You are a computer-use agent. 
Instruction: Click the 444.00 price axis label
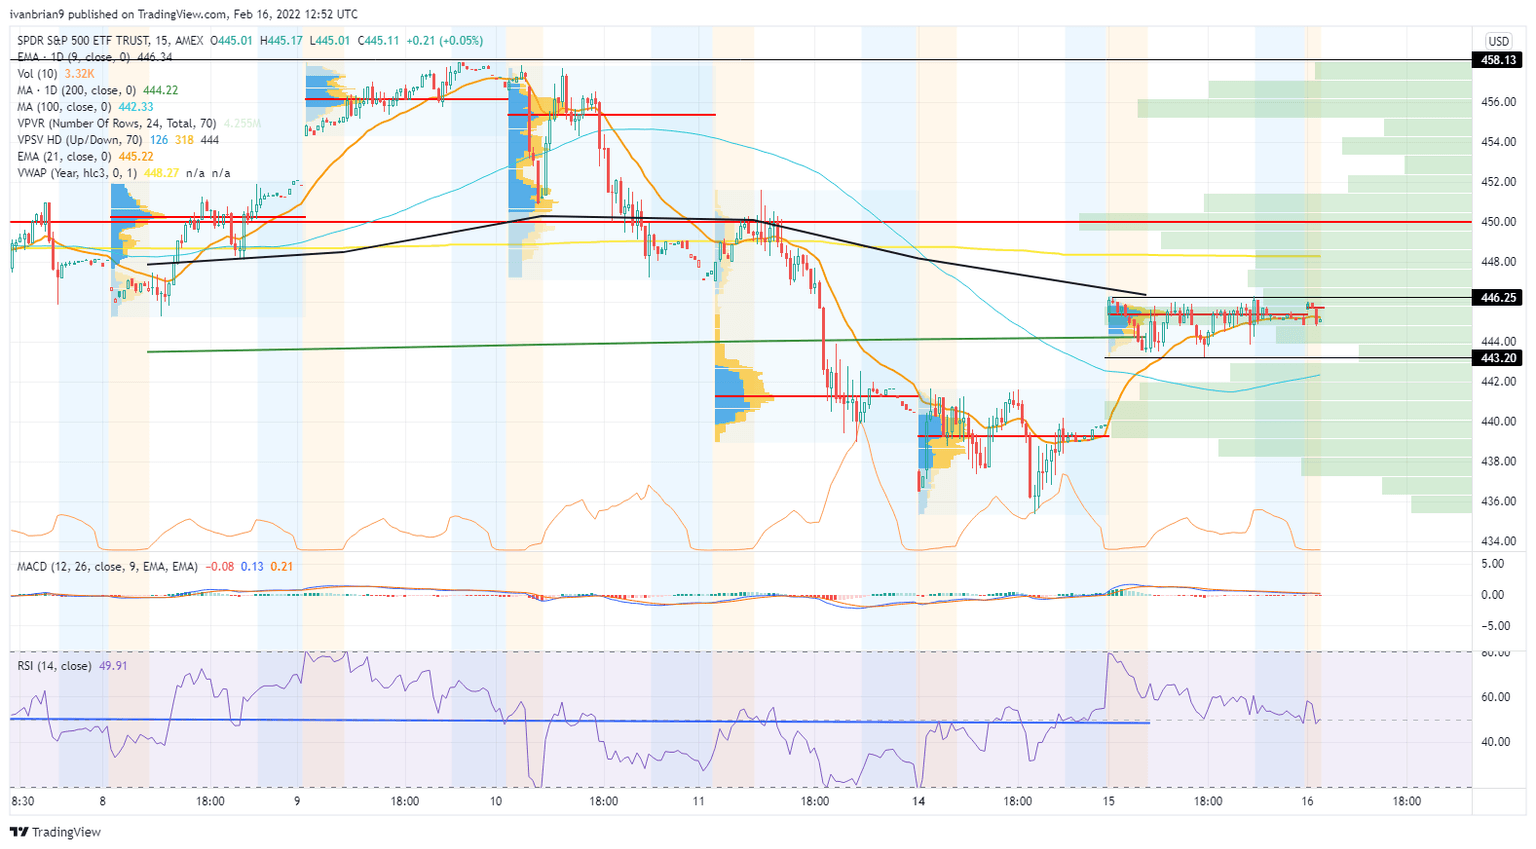pyautogui.click(x=1498, y=342)
